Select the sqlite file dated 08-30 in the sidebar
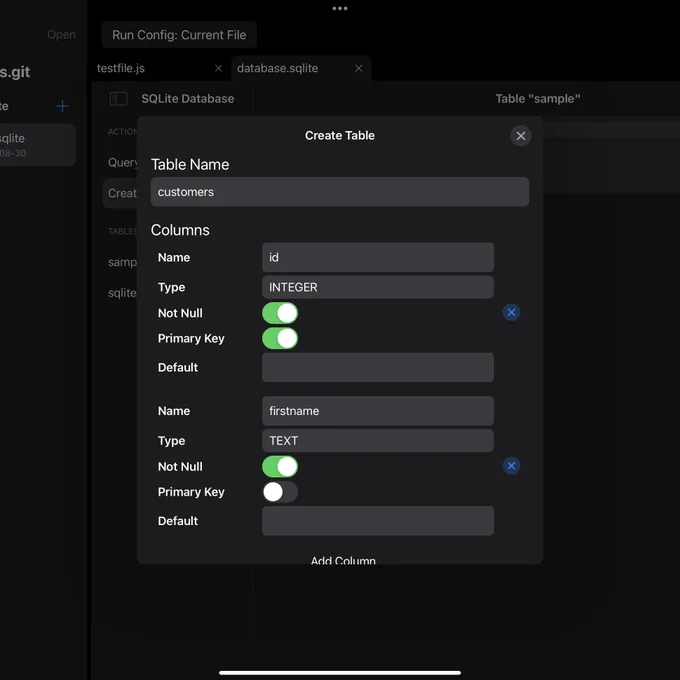 click(37, 145)
